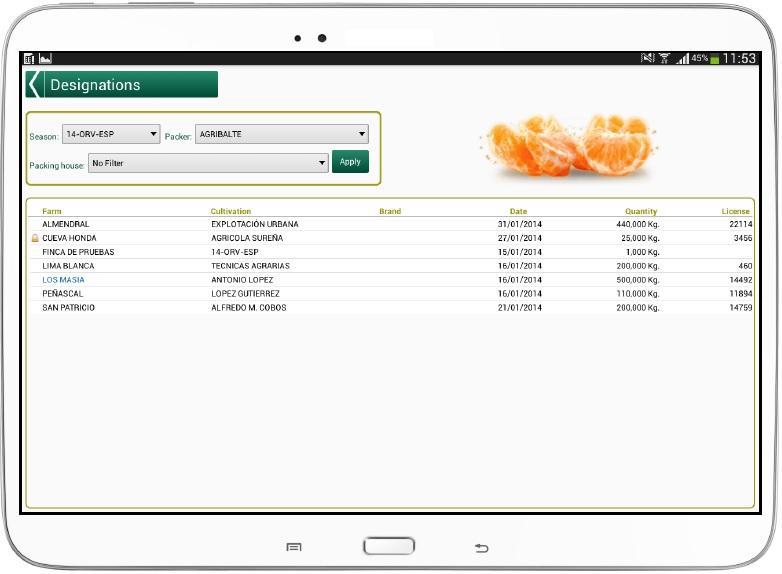Tap the mandarin orange image
Screen dimensions: 782x574
(x=569, y=146)
